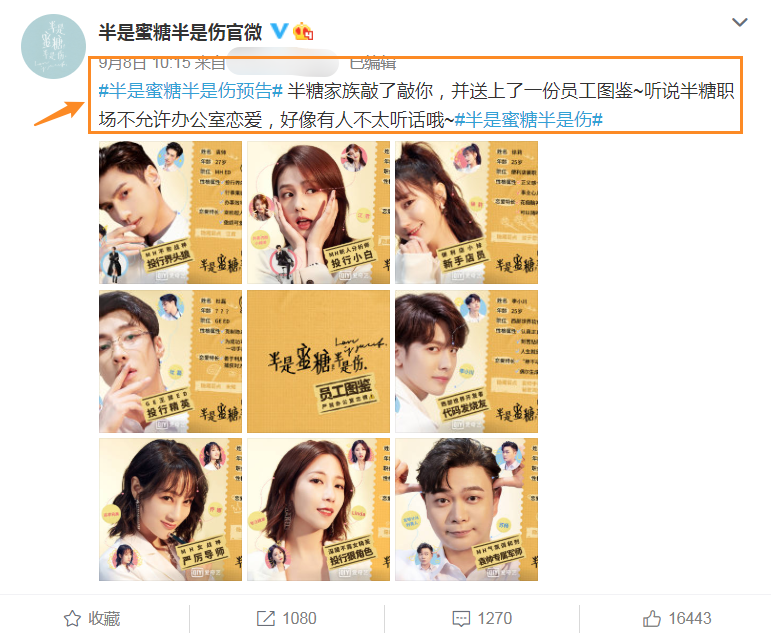
Task: Open the 投行小白 poster thumbnail
Action: pos(318,212)
